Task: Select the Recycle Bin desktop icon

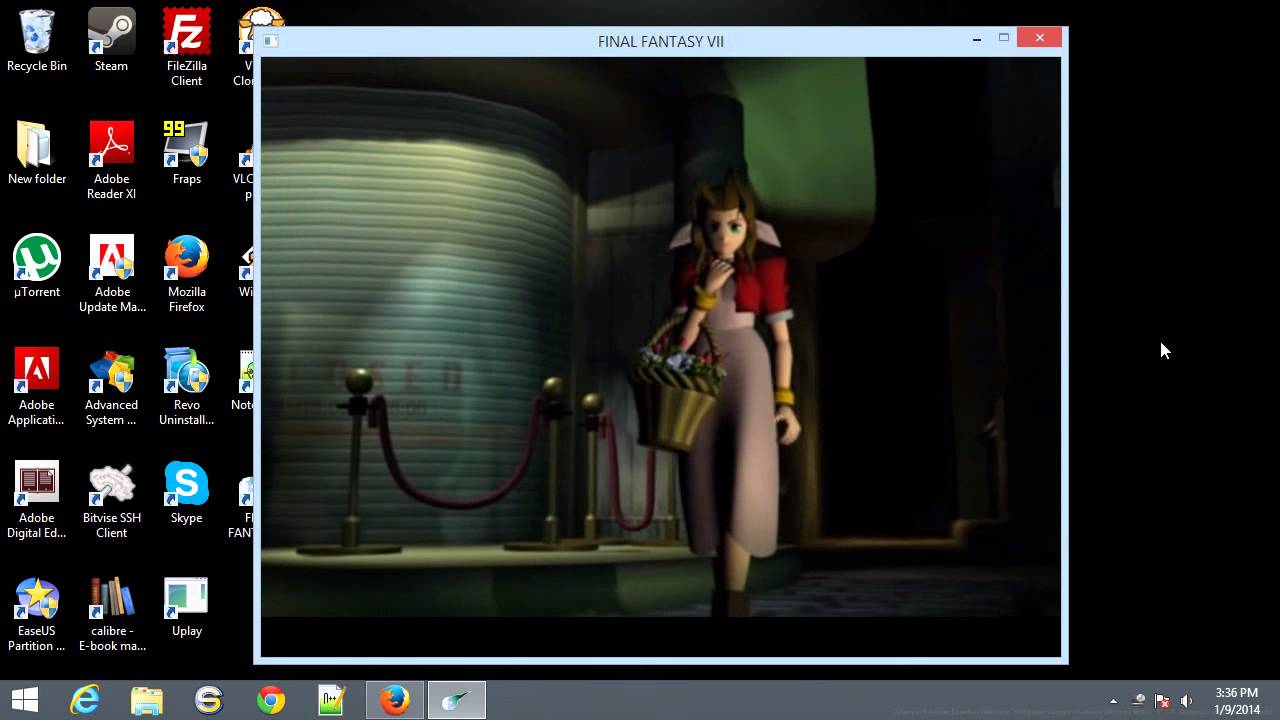Action: 37,41
